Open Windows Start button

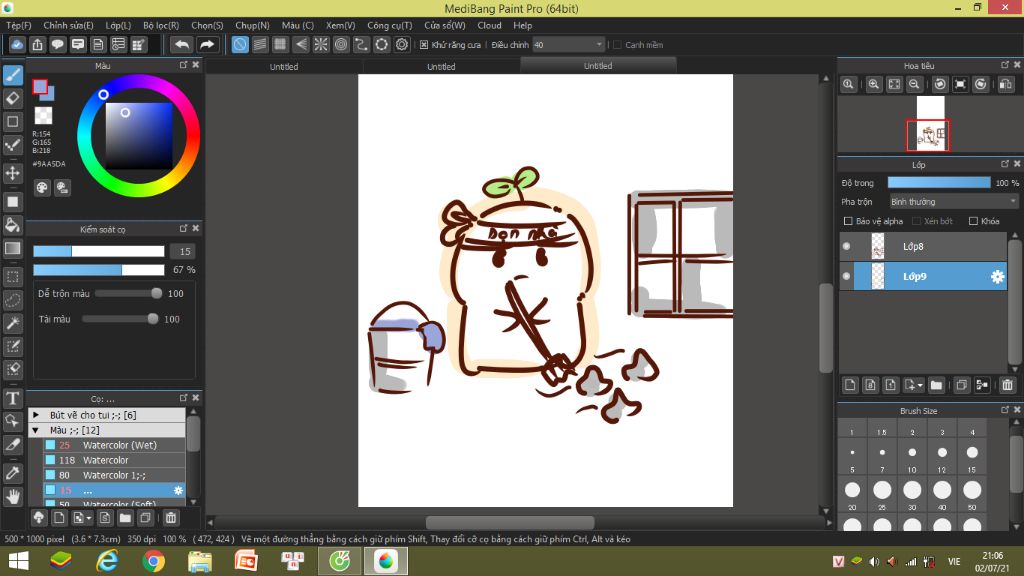click(x=18, y=561)
